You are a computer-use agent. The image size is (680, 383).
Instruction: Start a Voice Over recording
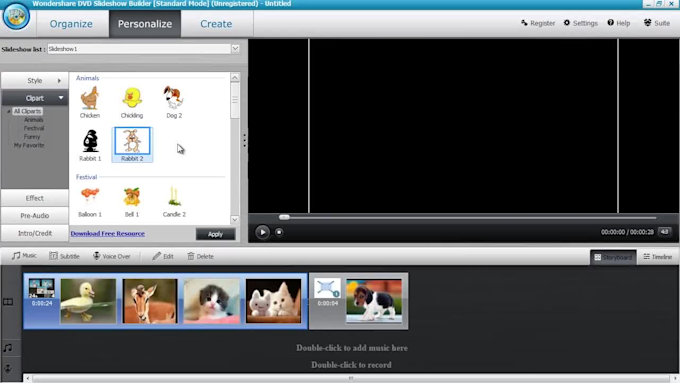(111, 256)
